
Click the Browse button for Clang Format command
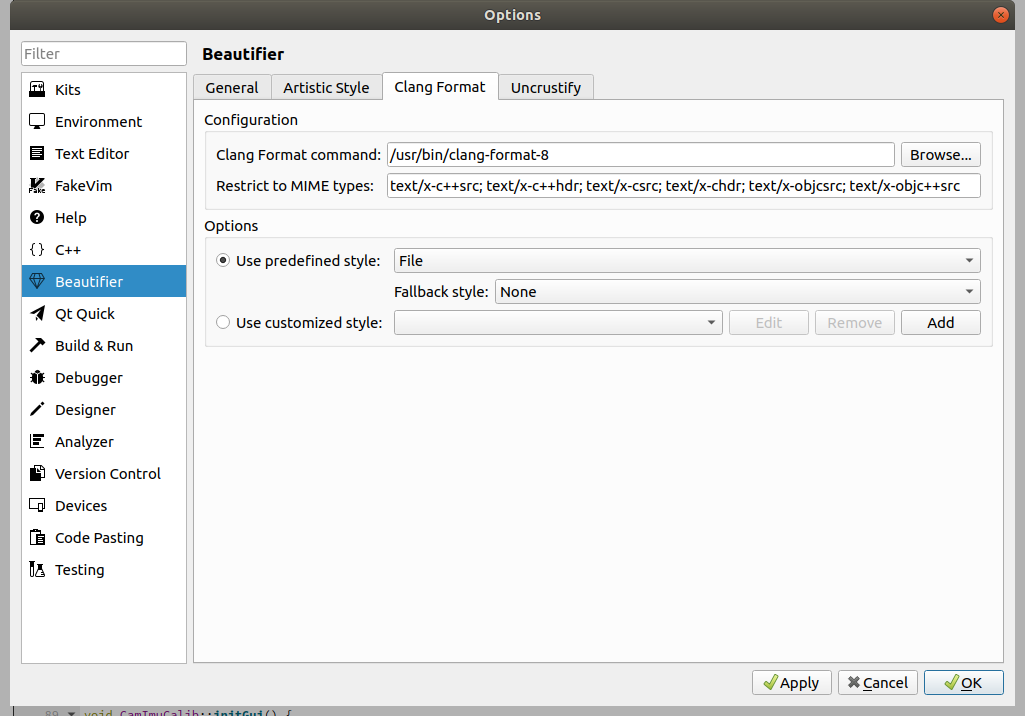[940, 154]
